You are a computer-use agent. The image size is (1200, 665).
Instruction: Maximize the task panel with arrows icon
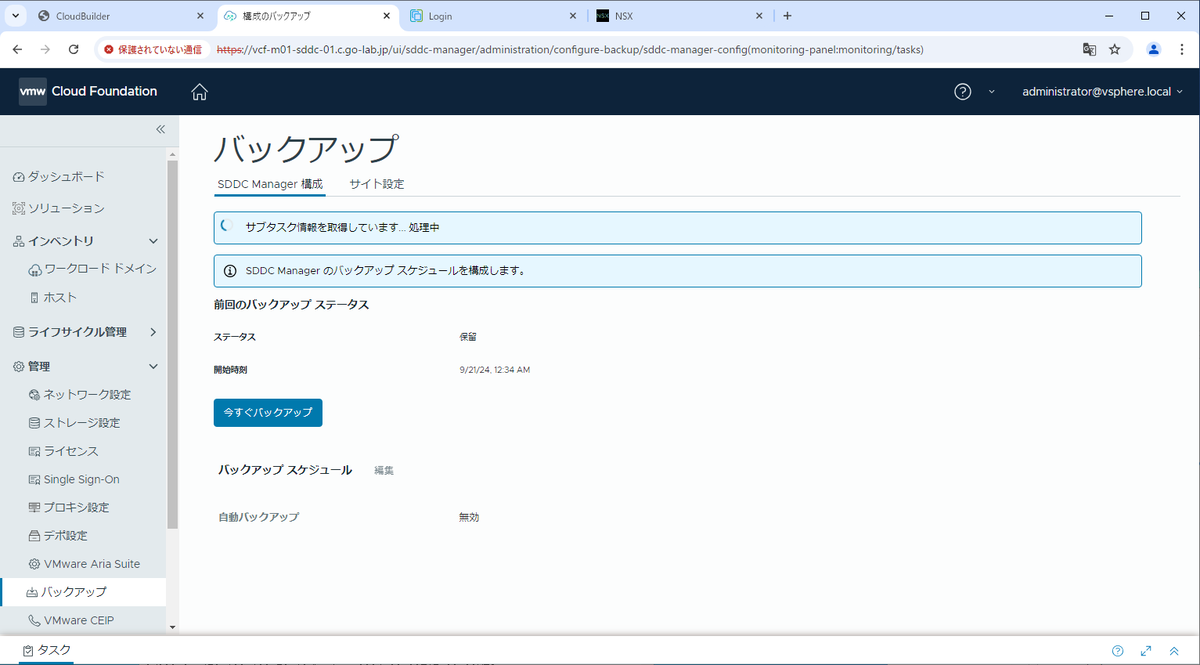click(x=1146, y=650)
